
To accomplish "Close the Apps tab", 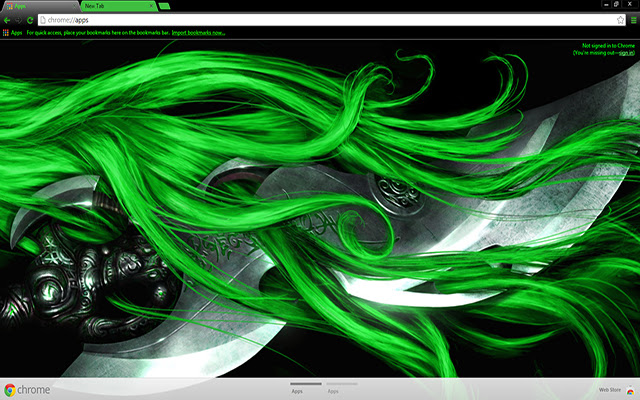I will 74,6.
